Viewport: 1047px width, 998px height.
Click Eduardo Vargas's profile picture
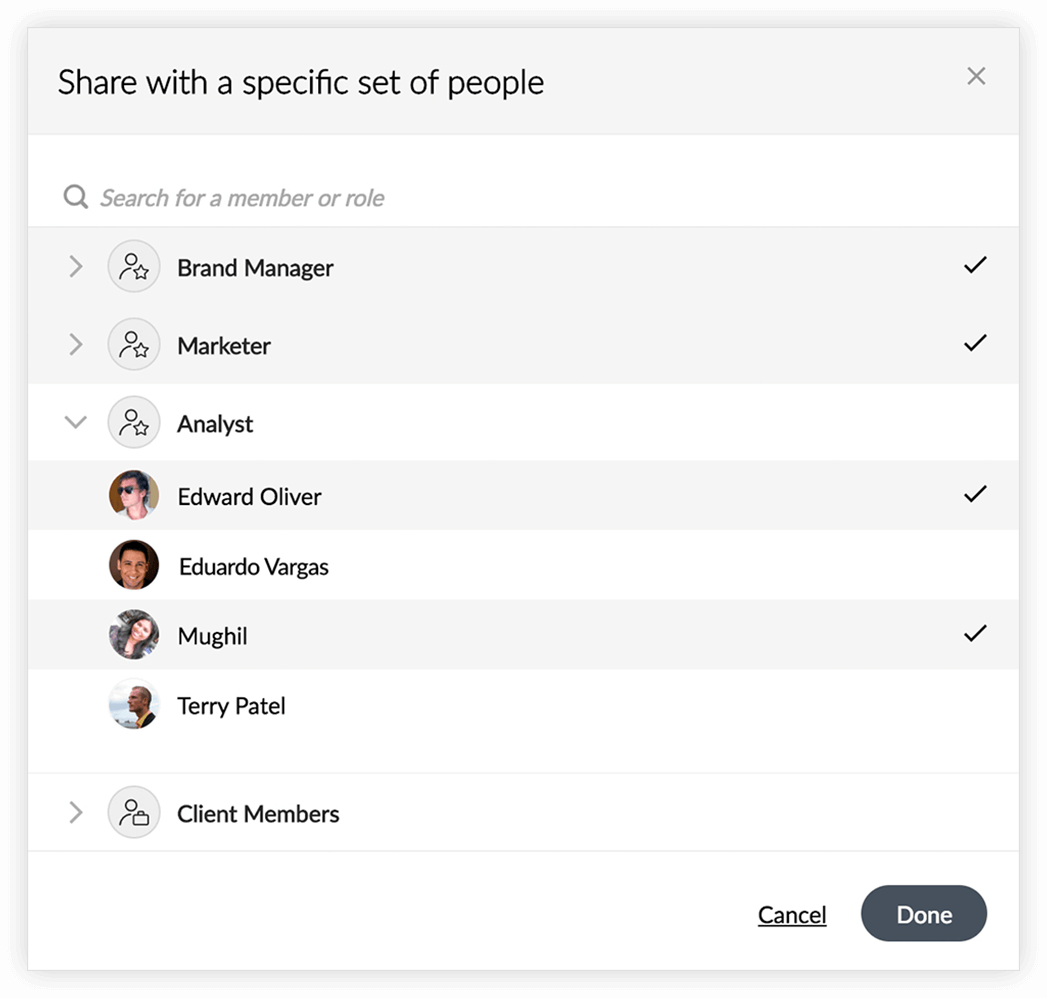(x=134, y=565)
